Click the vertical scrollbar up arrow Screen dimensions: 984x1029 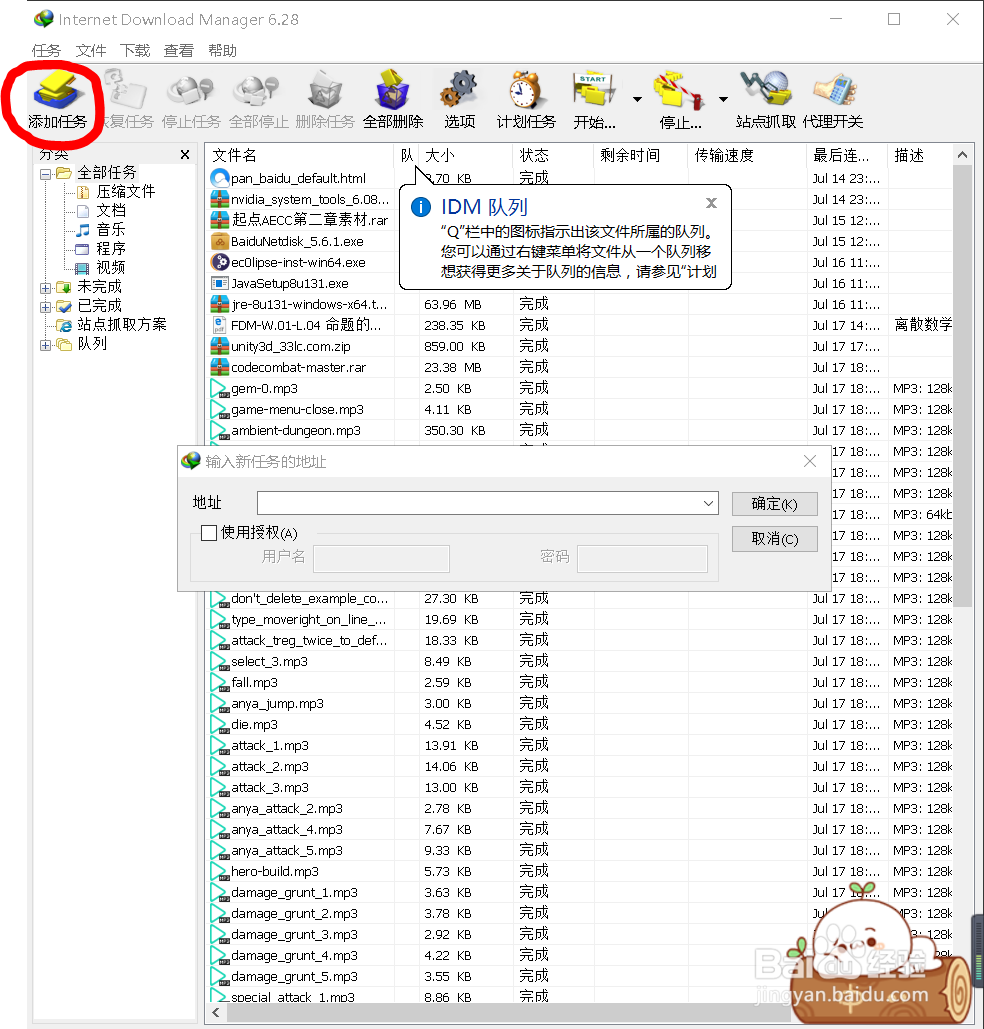pyautogui.click(x=962, y=155)
